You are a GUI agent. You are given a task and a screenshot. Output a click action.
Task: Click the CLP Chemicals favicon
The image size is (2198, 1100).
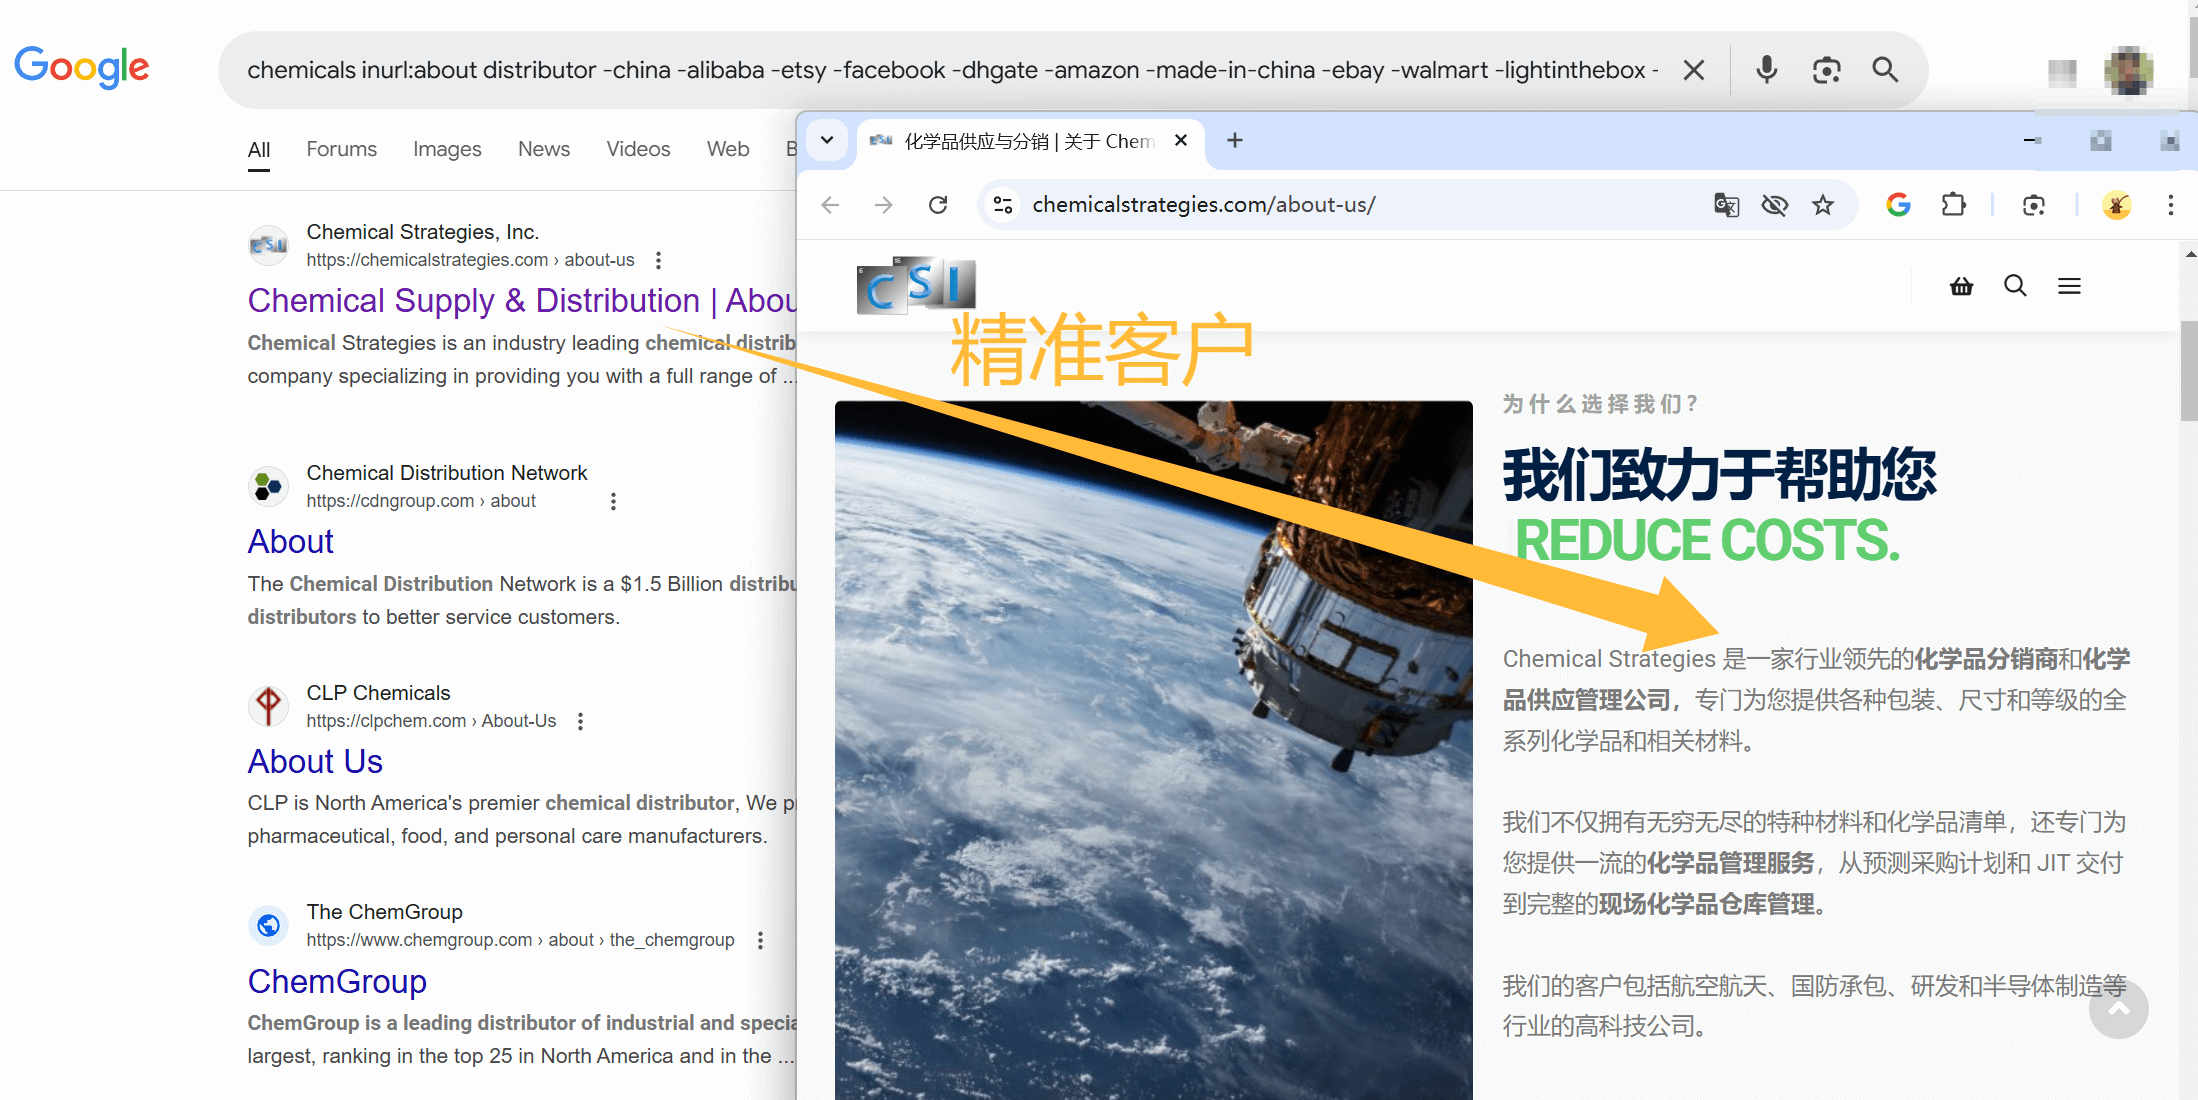click(x=268, y=706)
